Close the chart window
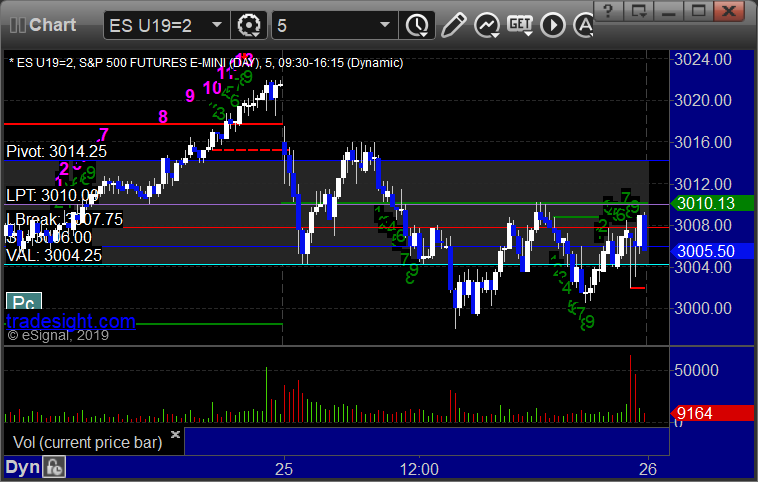 (729, 11)
